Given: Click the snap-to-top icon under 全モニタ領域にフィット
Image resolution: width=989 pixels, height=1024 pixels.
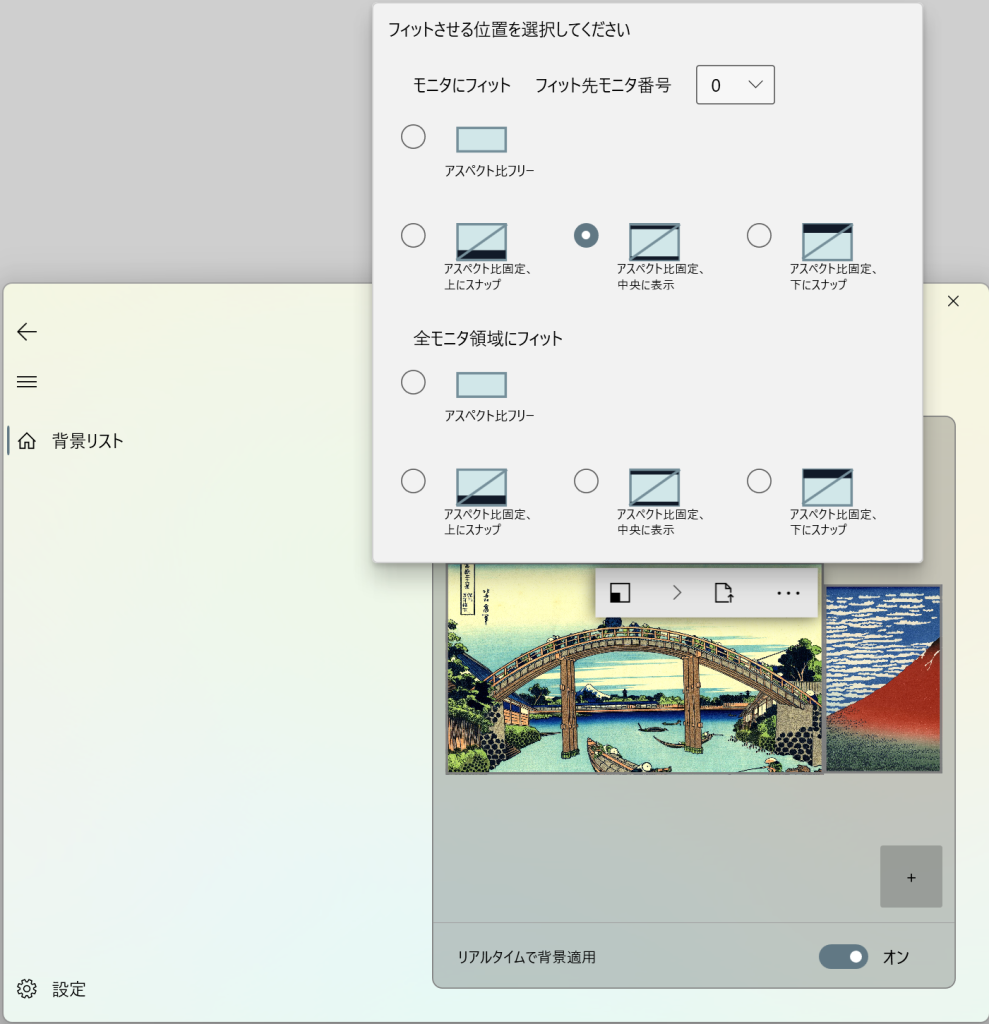Looking at the screenshot, I should coord(481,487).
